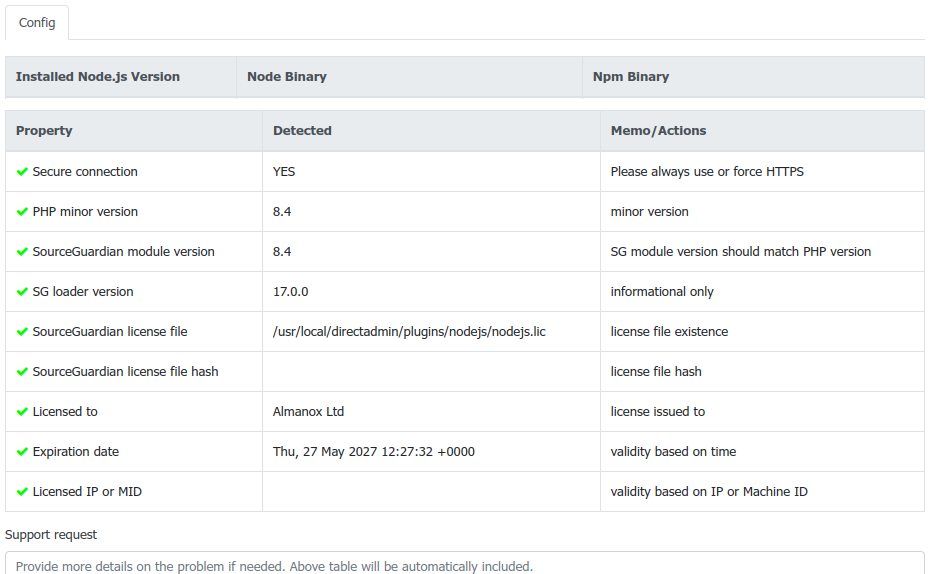This screenshot has width=930, height=574.
Task: Click the checkmark beside Expiration date
Action: (23, 452)
